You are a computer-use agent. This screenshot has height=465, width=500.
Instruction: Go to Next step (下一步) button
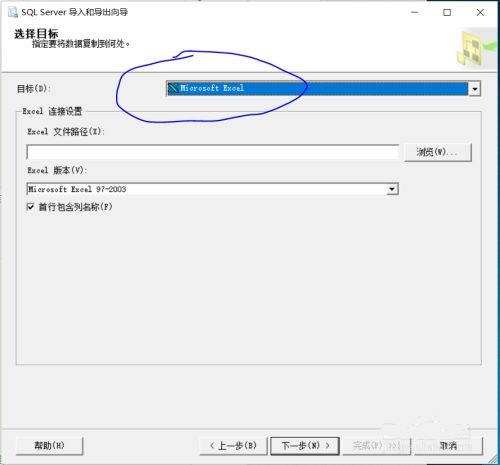click(x=305, y=446)
